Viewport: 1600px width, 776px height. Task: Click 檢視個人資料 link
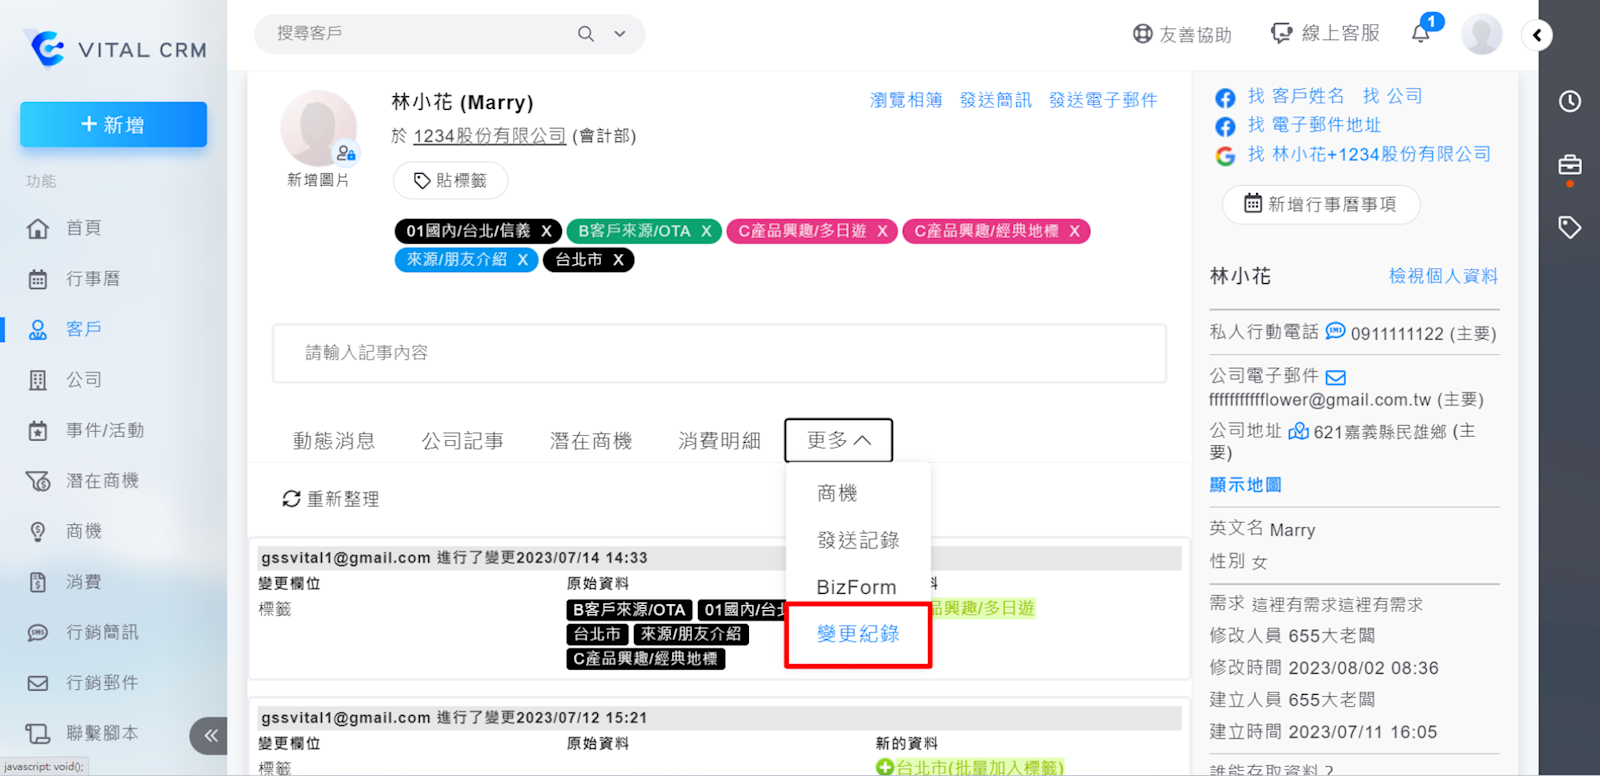pyautogui.click(x=1443, y=276)
